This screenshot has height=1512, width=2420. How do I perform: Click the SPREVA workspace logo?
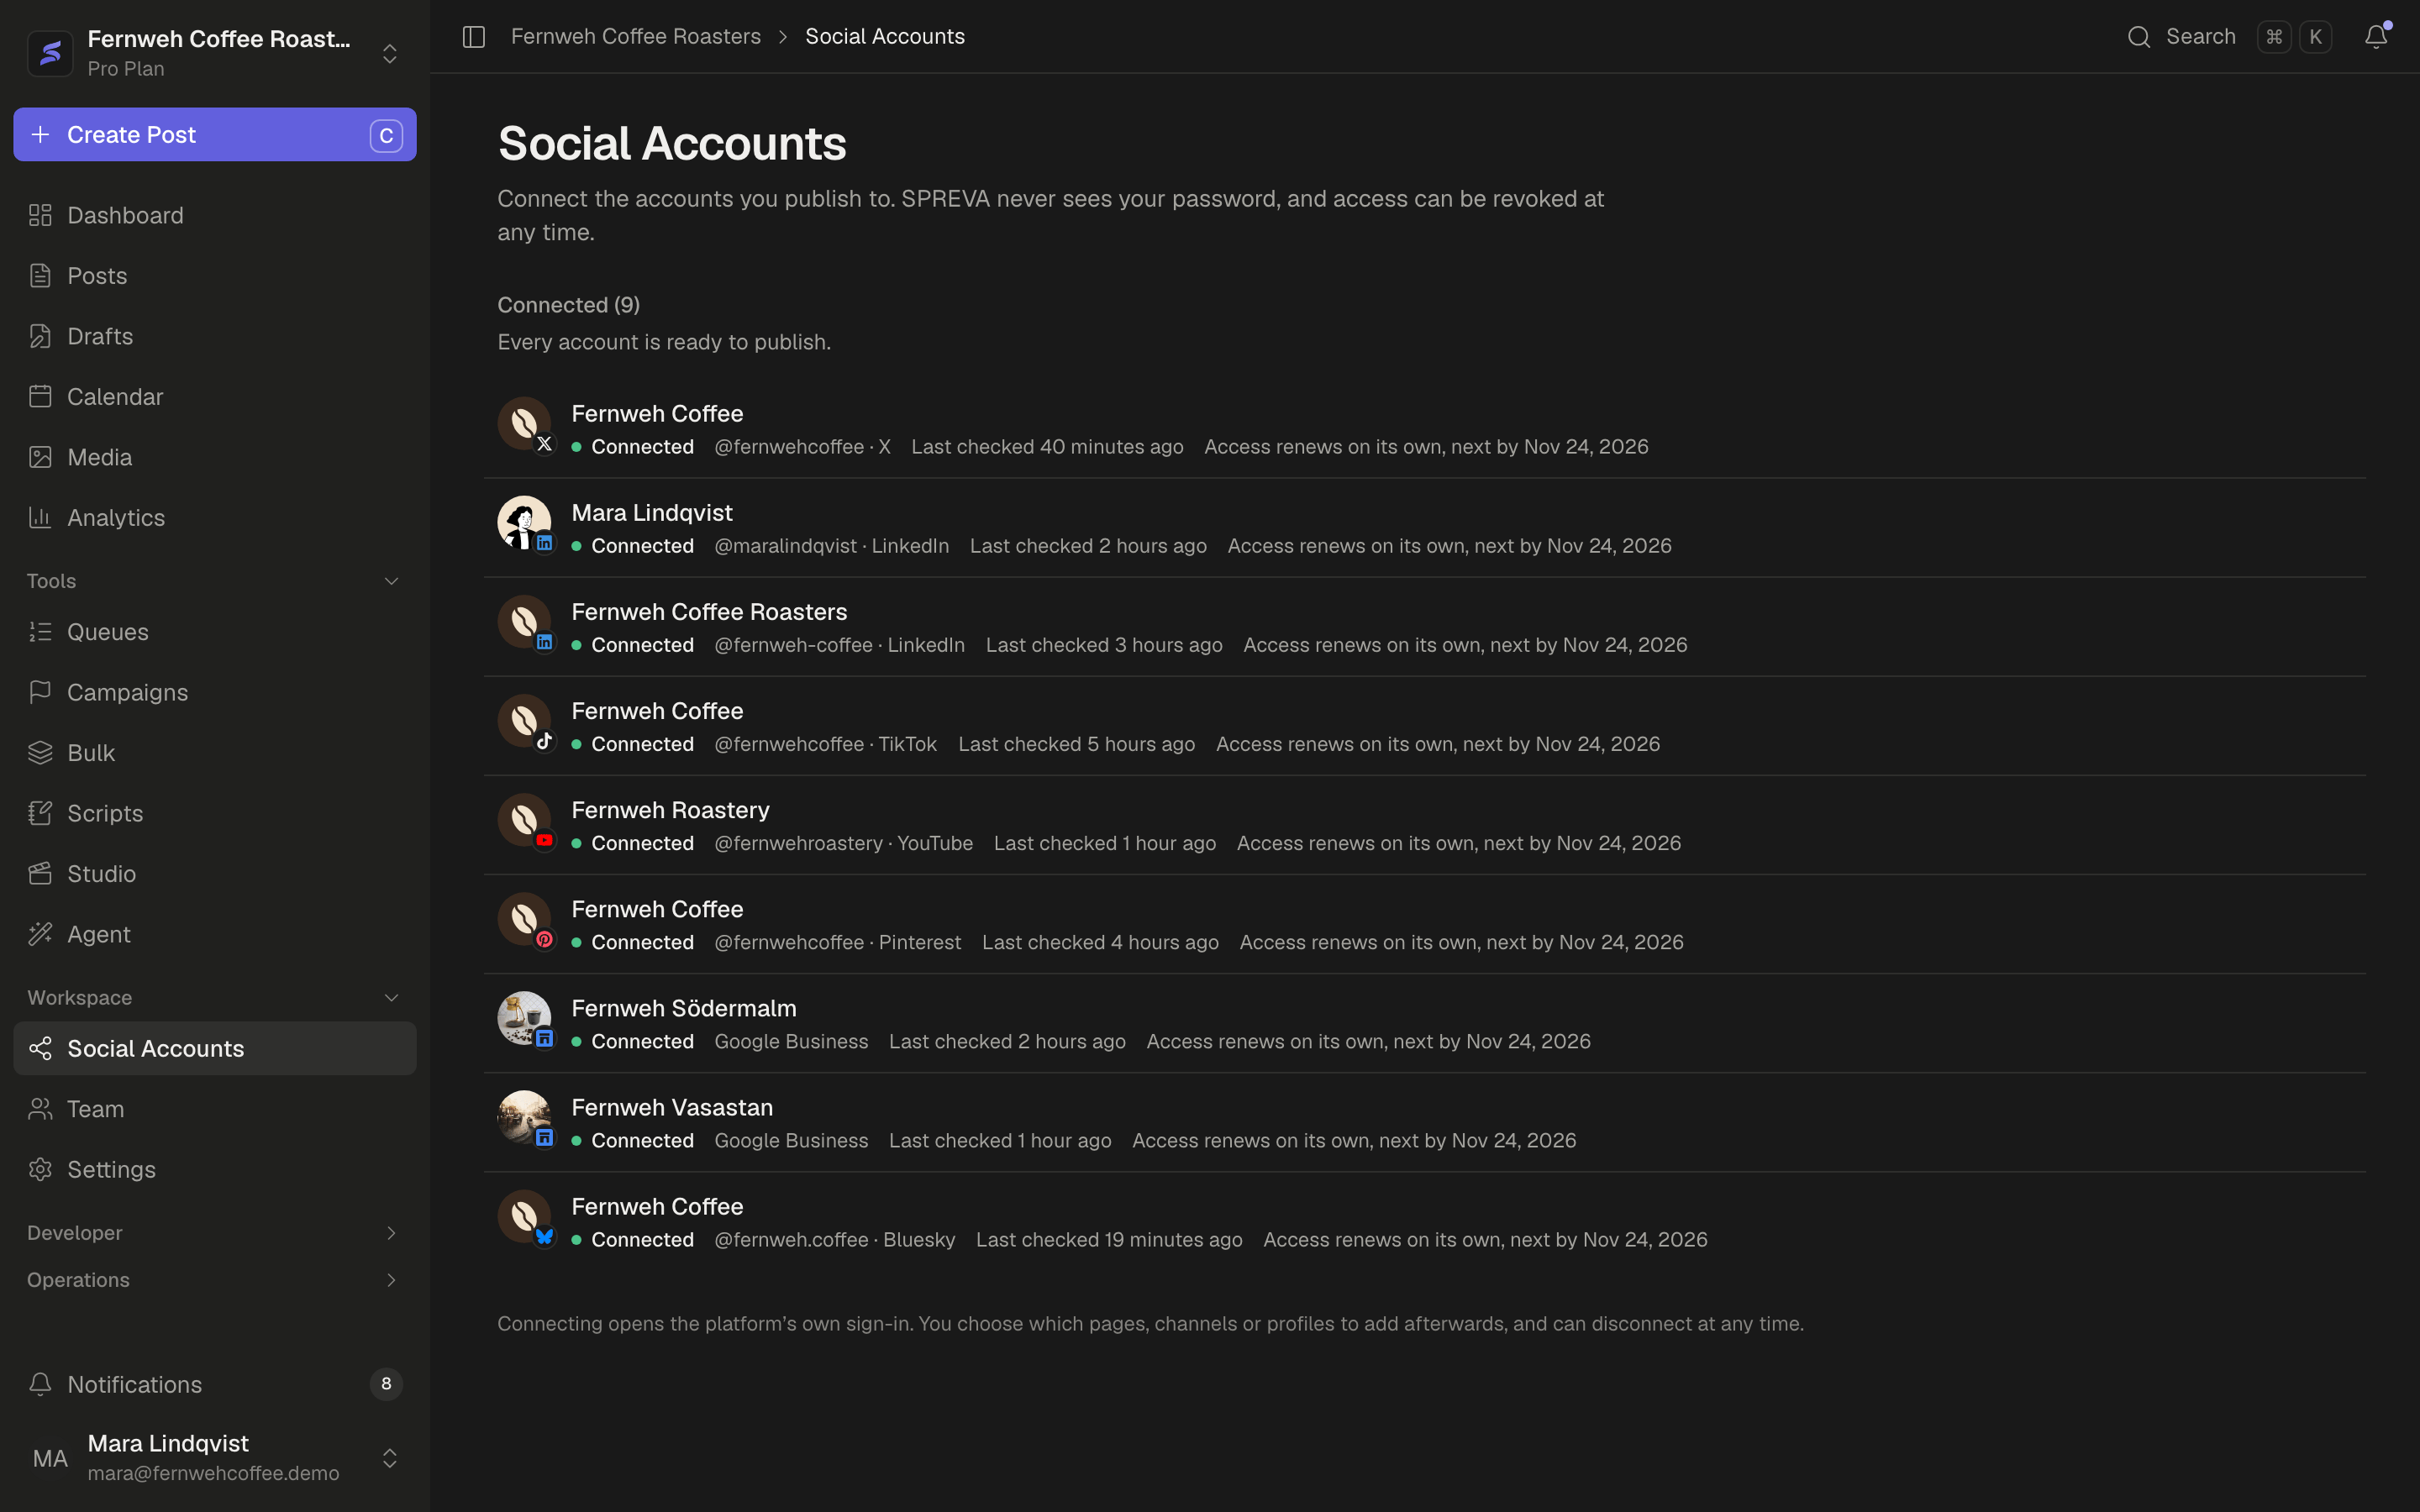click(50, 53)
